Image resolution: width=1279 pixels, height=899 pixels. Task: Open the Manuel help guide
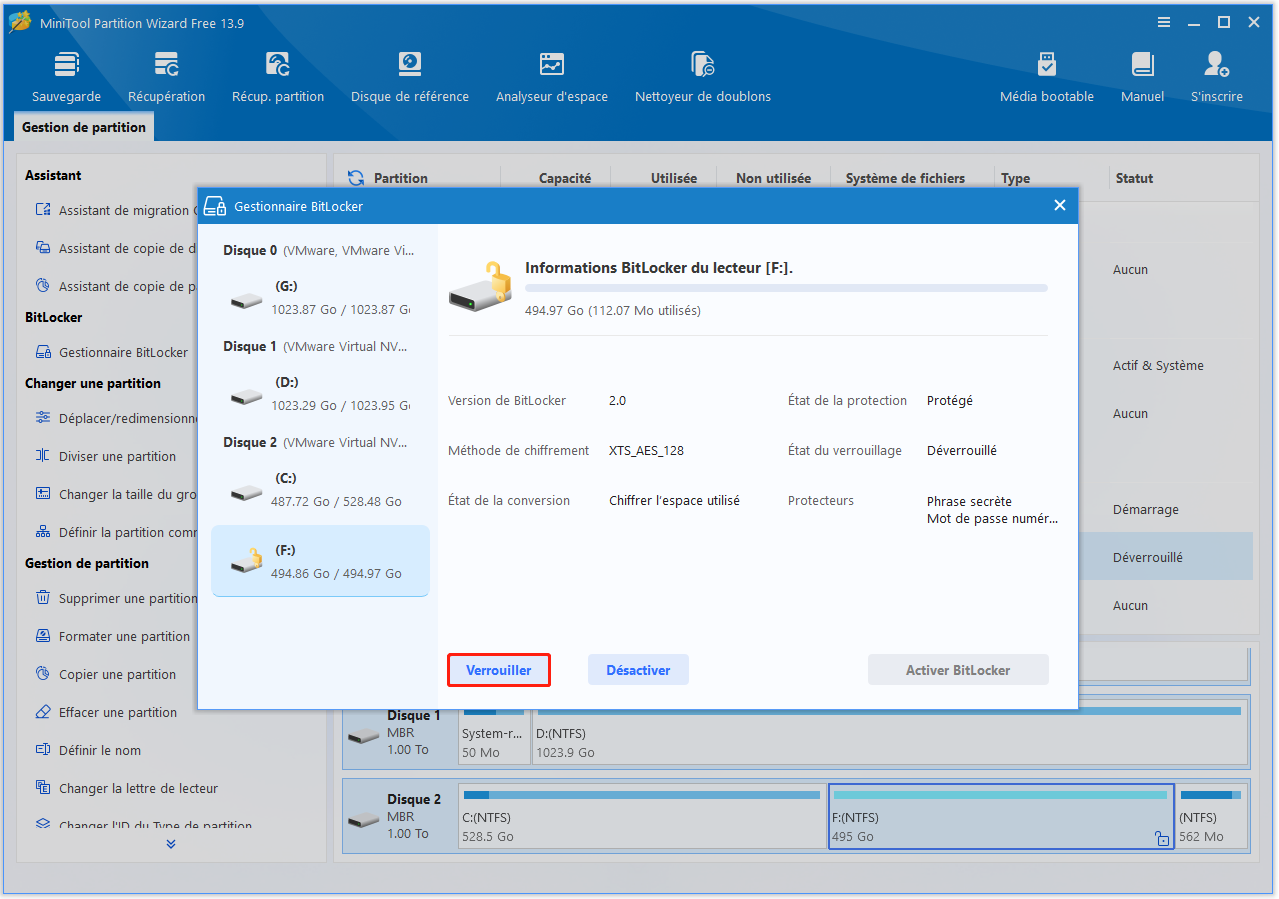pyautogui.click(x=1142, y=78)
